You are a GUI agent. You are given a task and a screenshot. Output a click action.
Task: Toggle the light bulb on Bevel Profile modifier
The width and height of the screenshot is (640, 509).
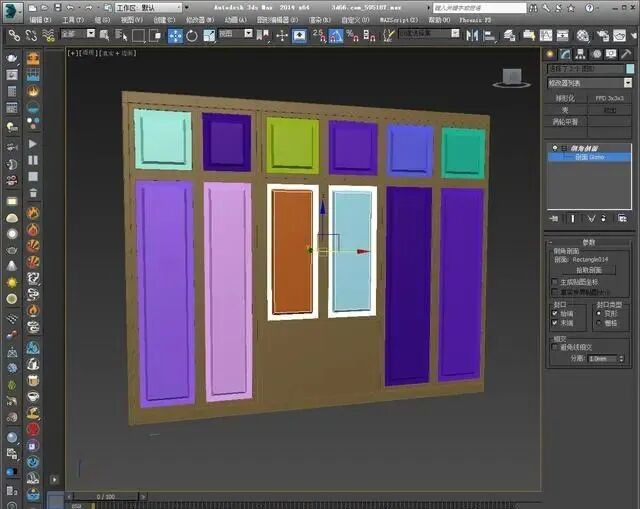[x=554, y=148]
